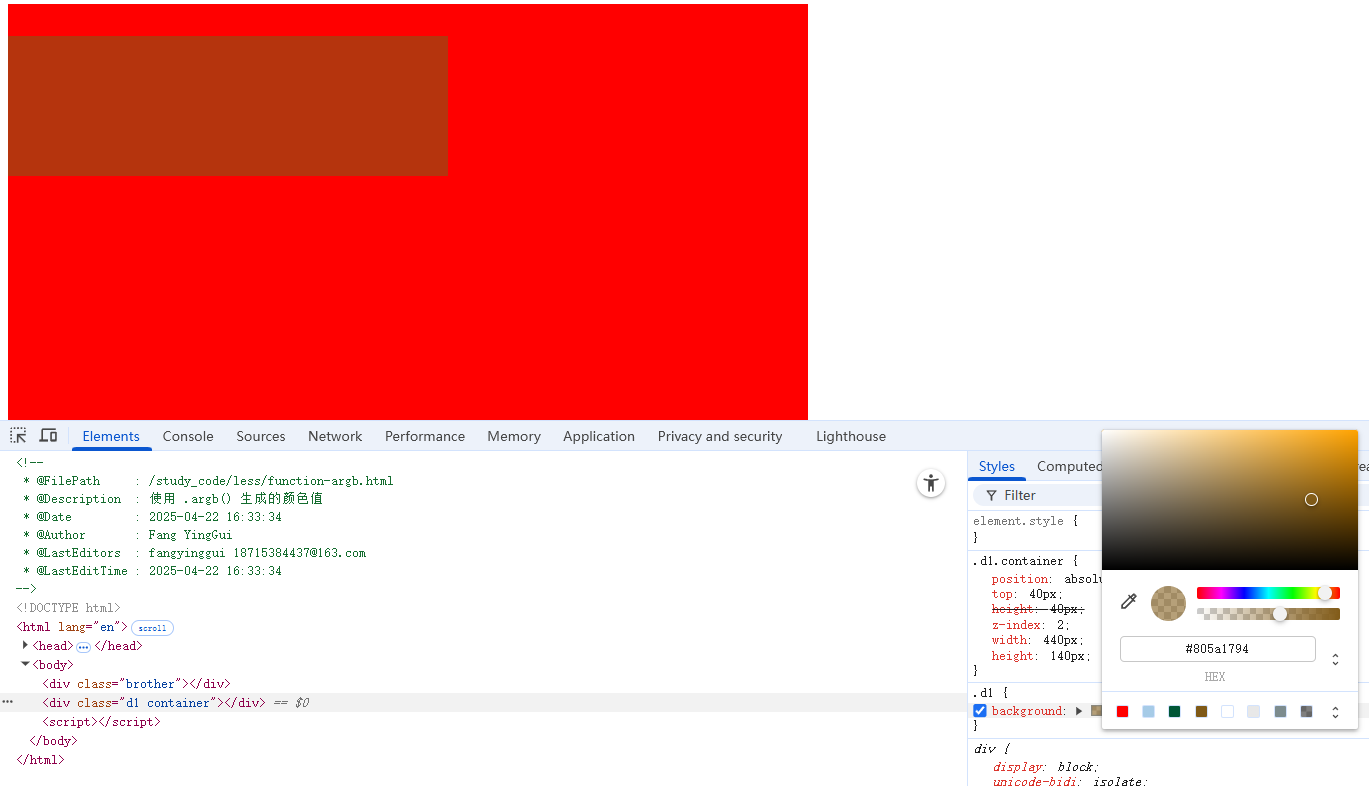Switch to the Lighthouse tab
This screenshot has height=786, width=1369.
point(851,436)
